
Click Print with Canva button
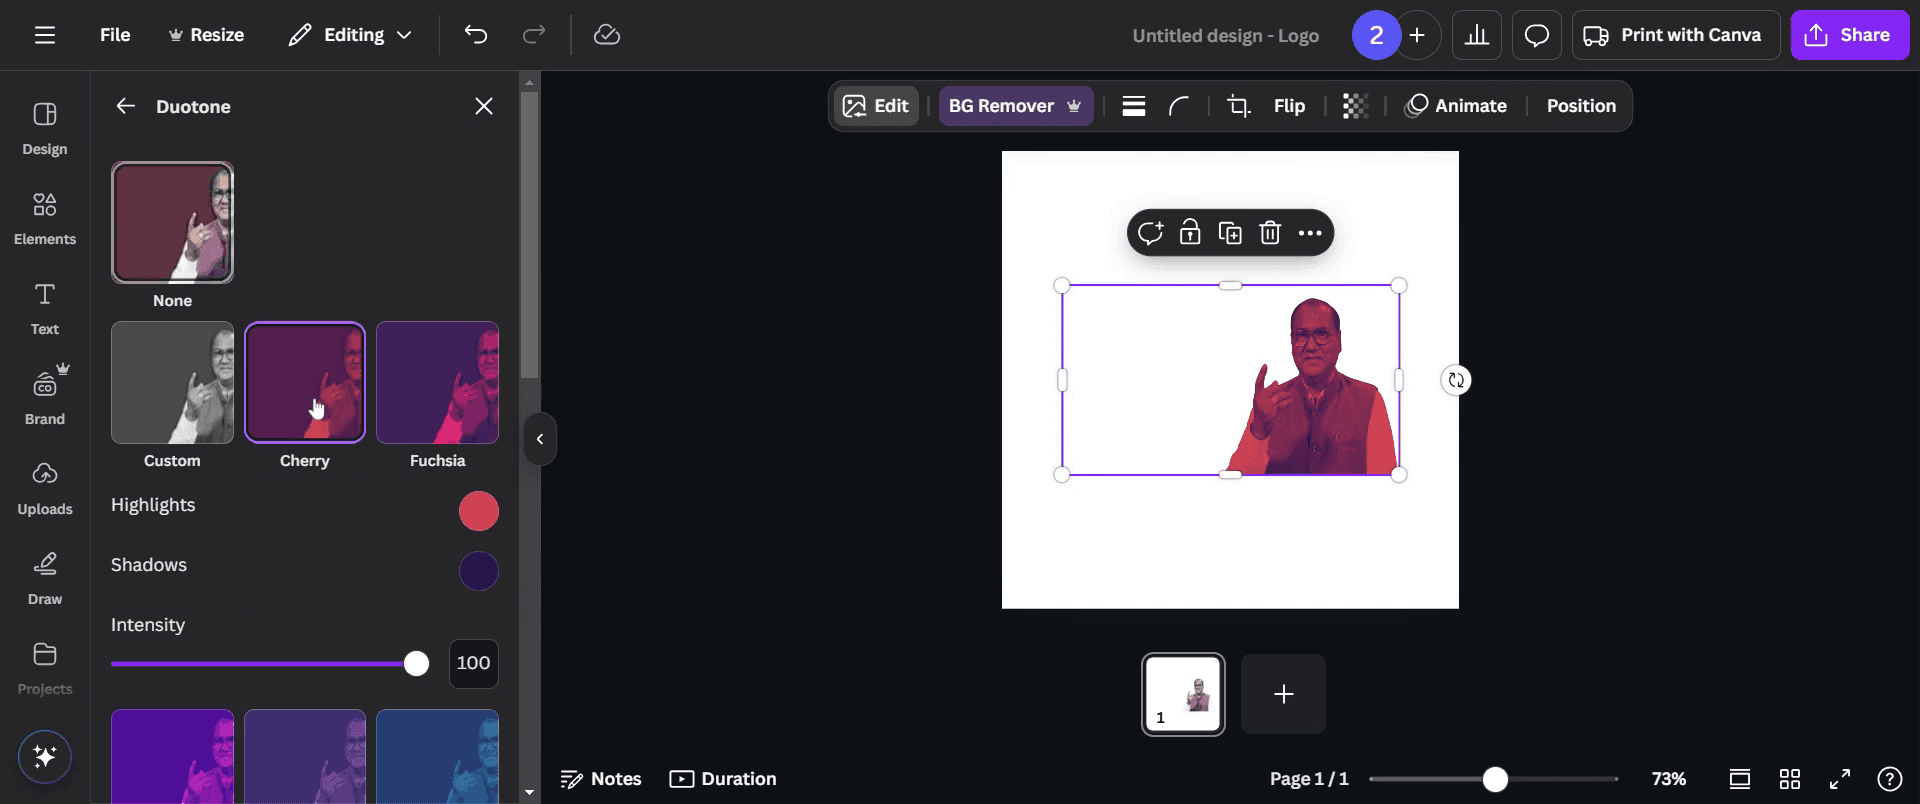[x=1674, y=35]
